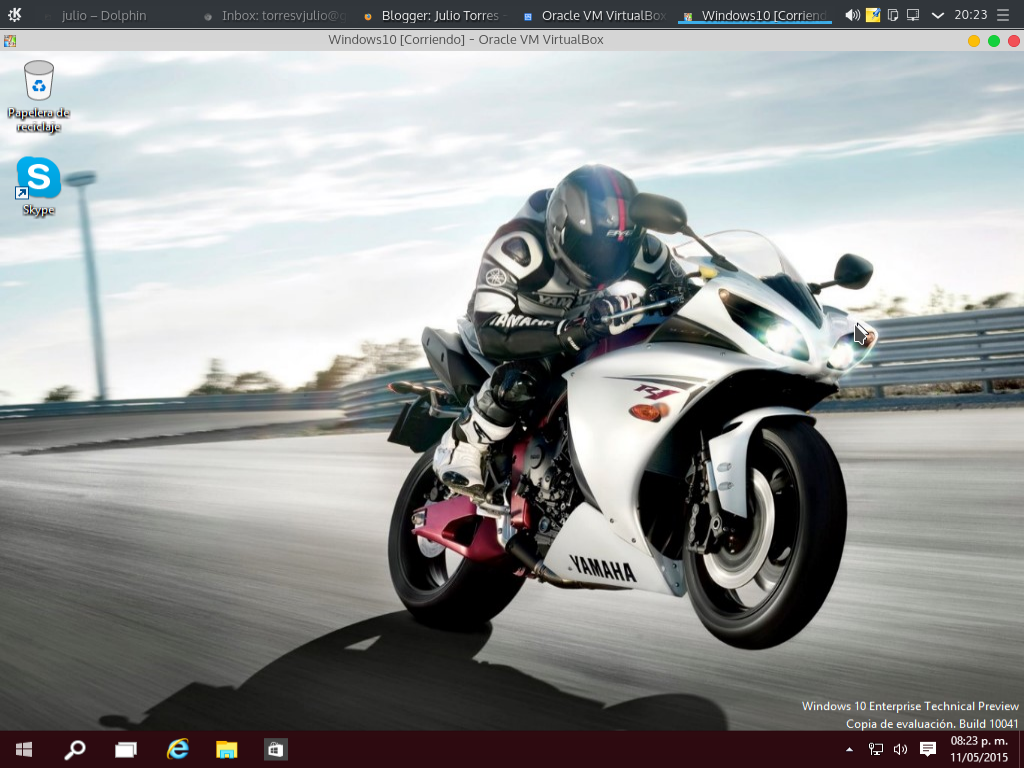The width and height of the screenshot is (1024, 768).
Task: Open the VirtualBox window menu icon in titlebar
Action: pyautogui.click(x=10, y=40)
